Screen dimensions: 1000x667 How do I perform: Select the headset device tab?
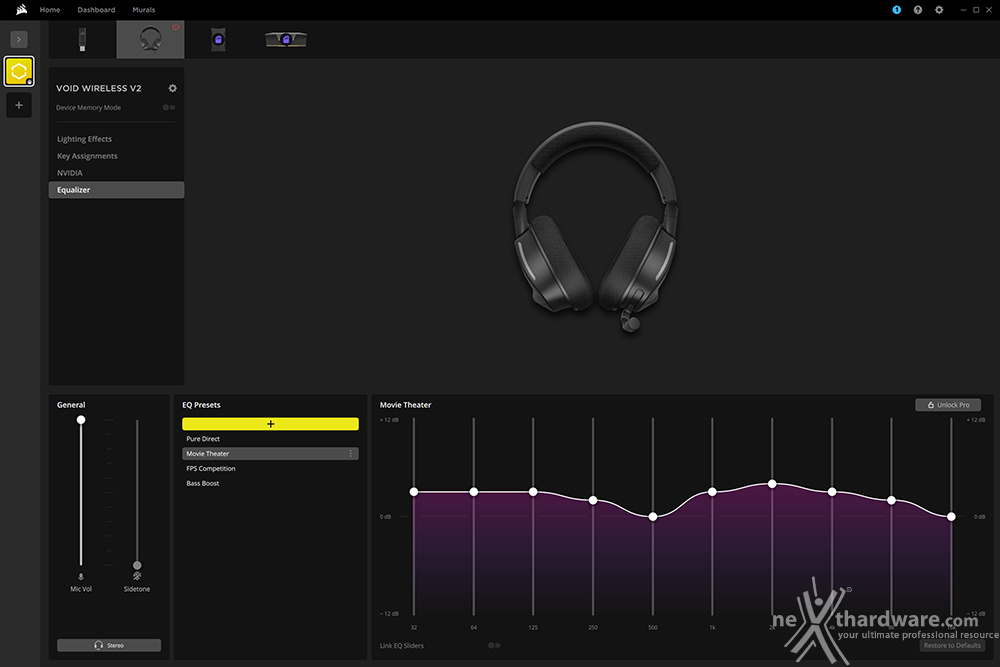(151, 40)
